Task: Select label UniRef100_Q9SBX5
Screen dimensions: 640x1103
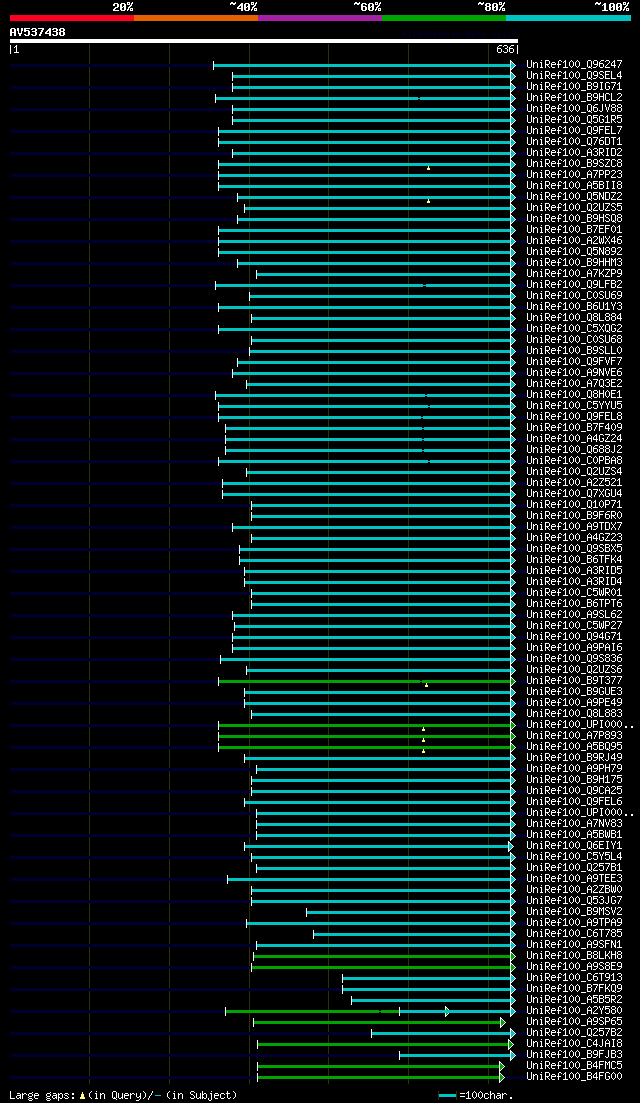Action: click(574, 549)
